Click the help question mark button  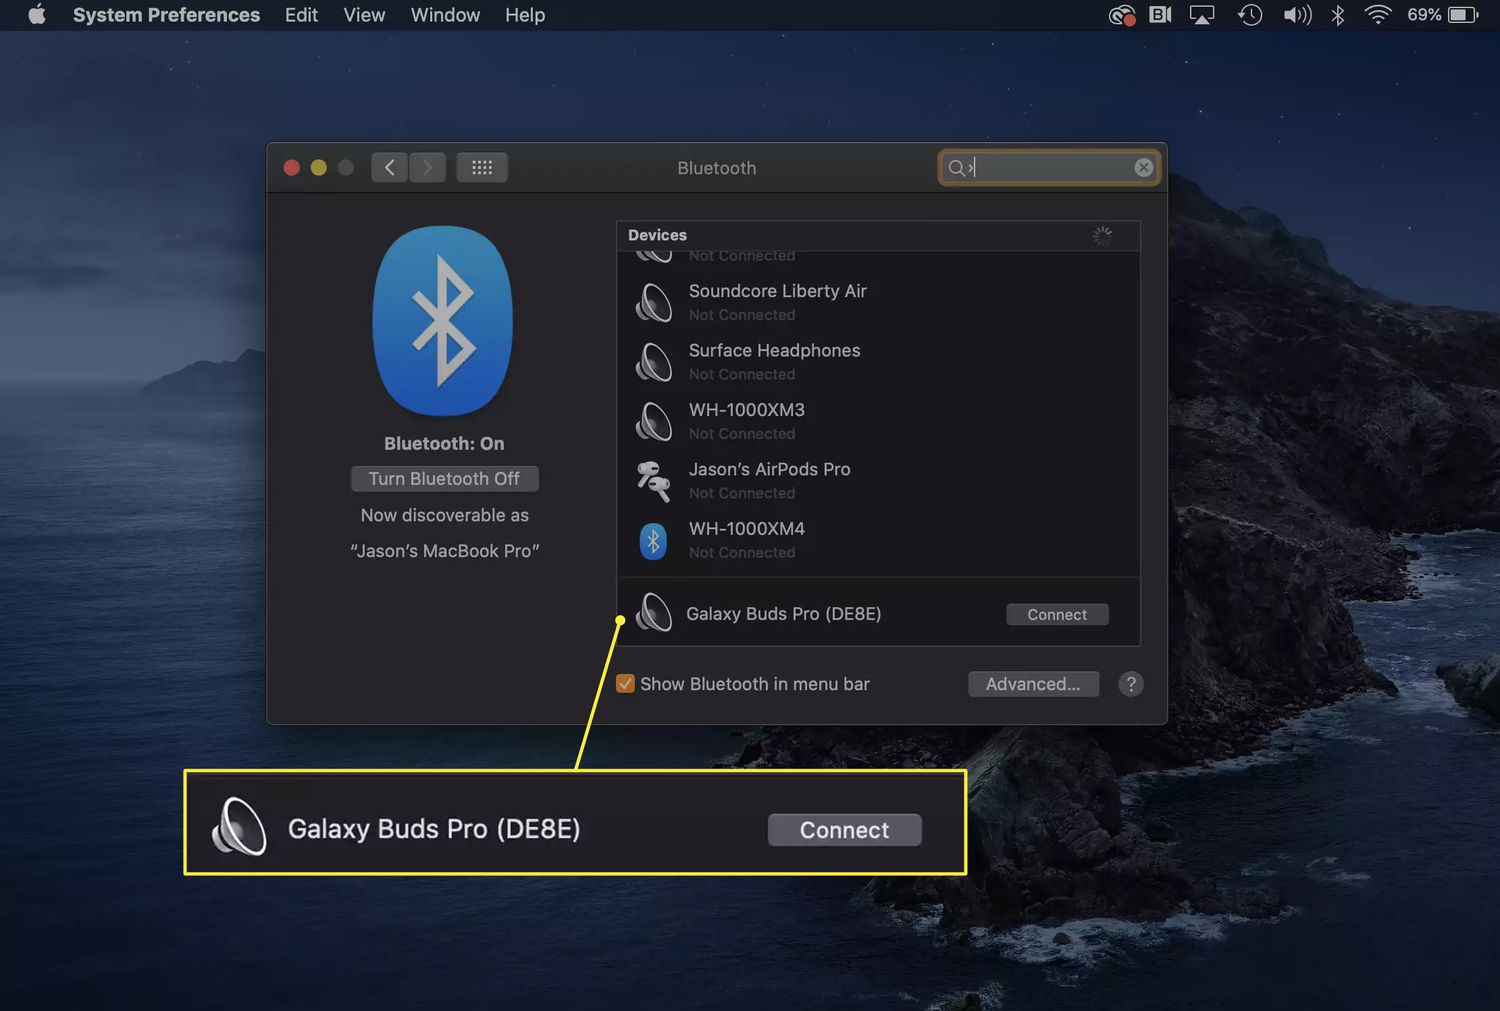point(1130,684)
